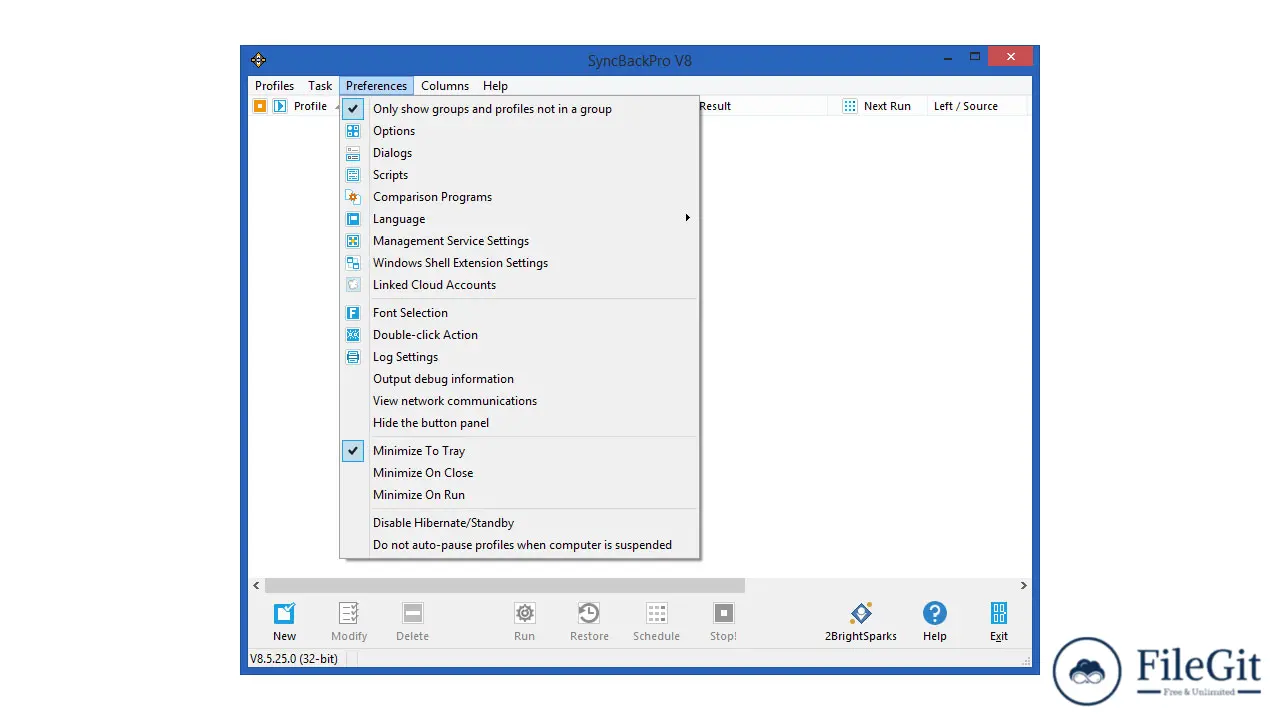Click the Comparison Programs icon
This screenshot has width=1280, height=720.
tap(353, 197)
